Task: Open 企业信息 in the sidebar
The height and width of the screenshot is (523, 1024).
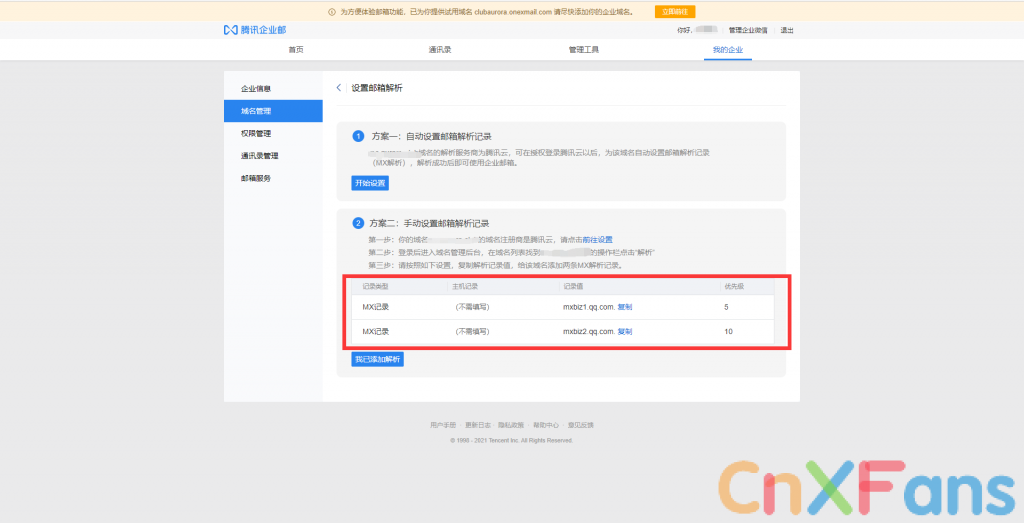Action: 256,89
